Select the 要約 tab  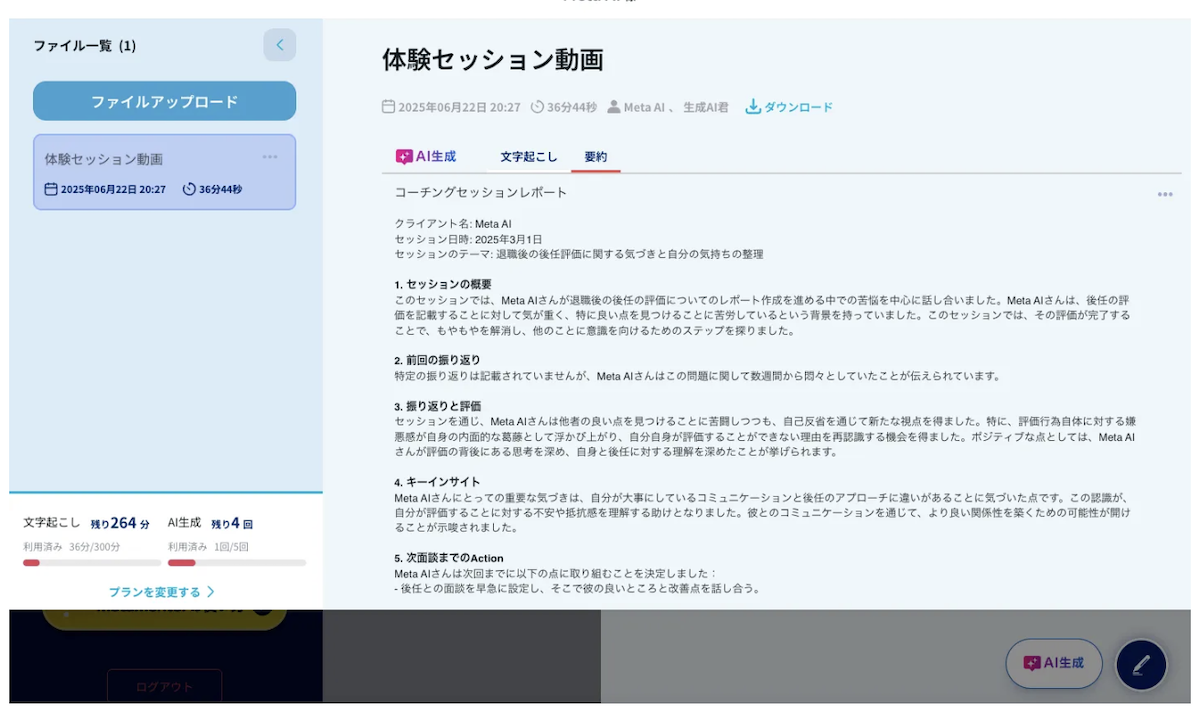pos(596,156)
